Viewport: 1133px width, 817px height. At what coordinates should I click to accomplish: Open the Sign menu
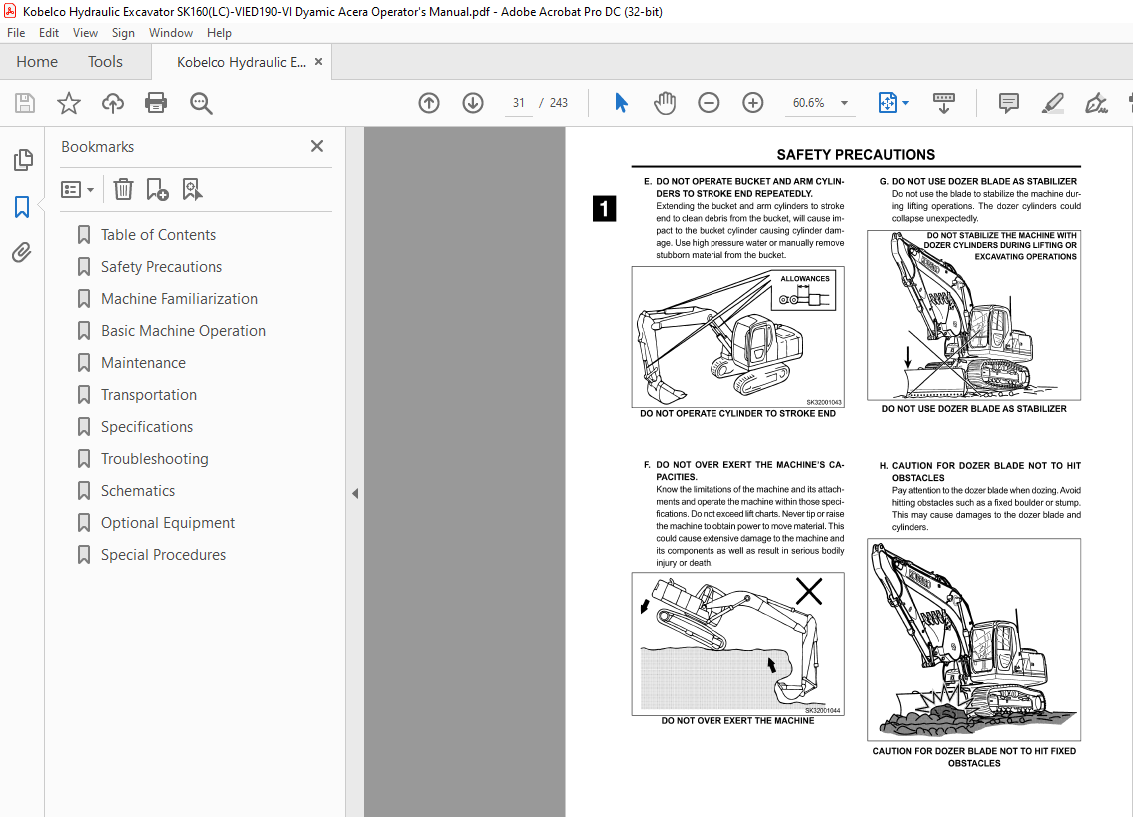(123, 33)
